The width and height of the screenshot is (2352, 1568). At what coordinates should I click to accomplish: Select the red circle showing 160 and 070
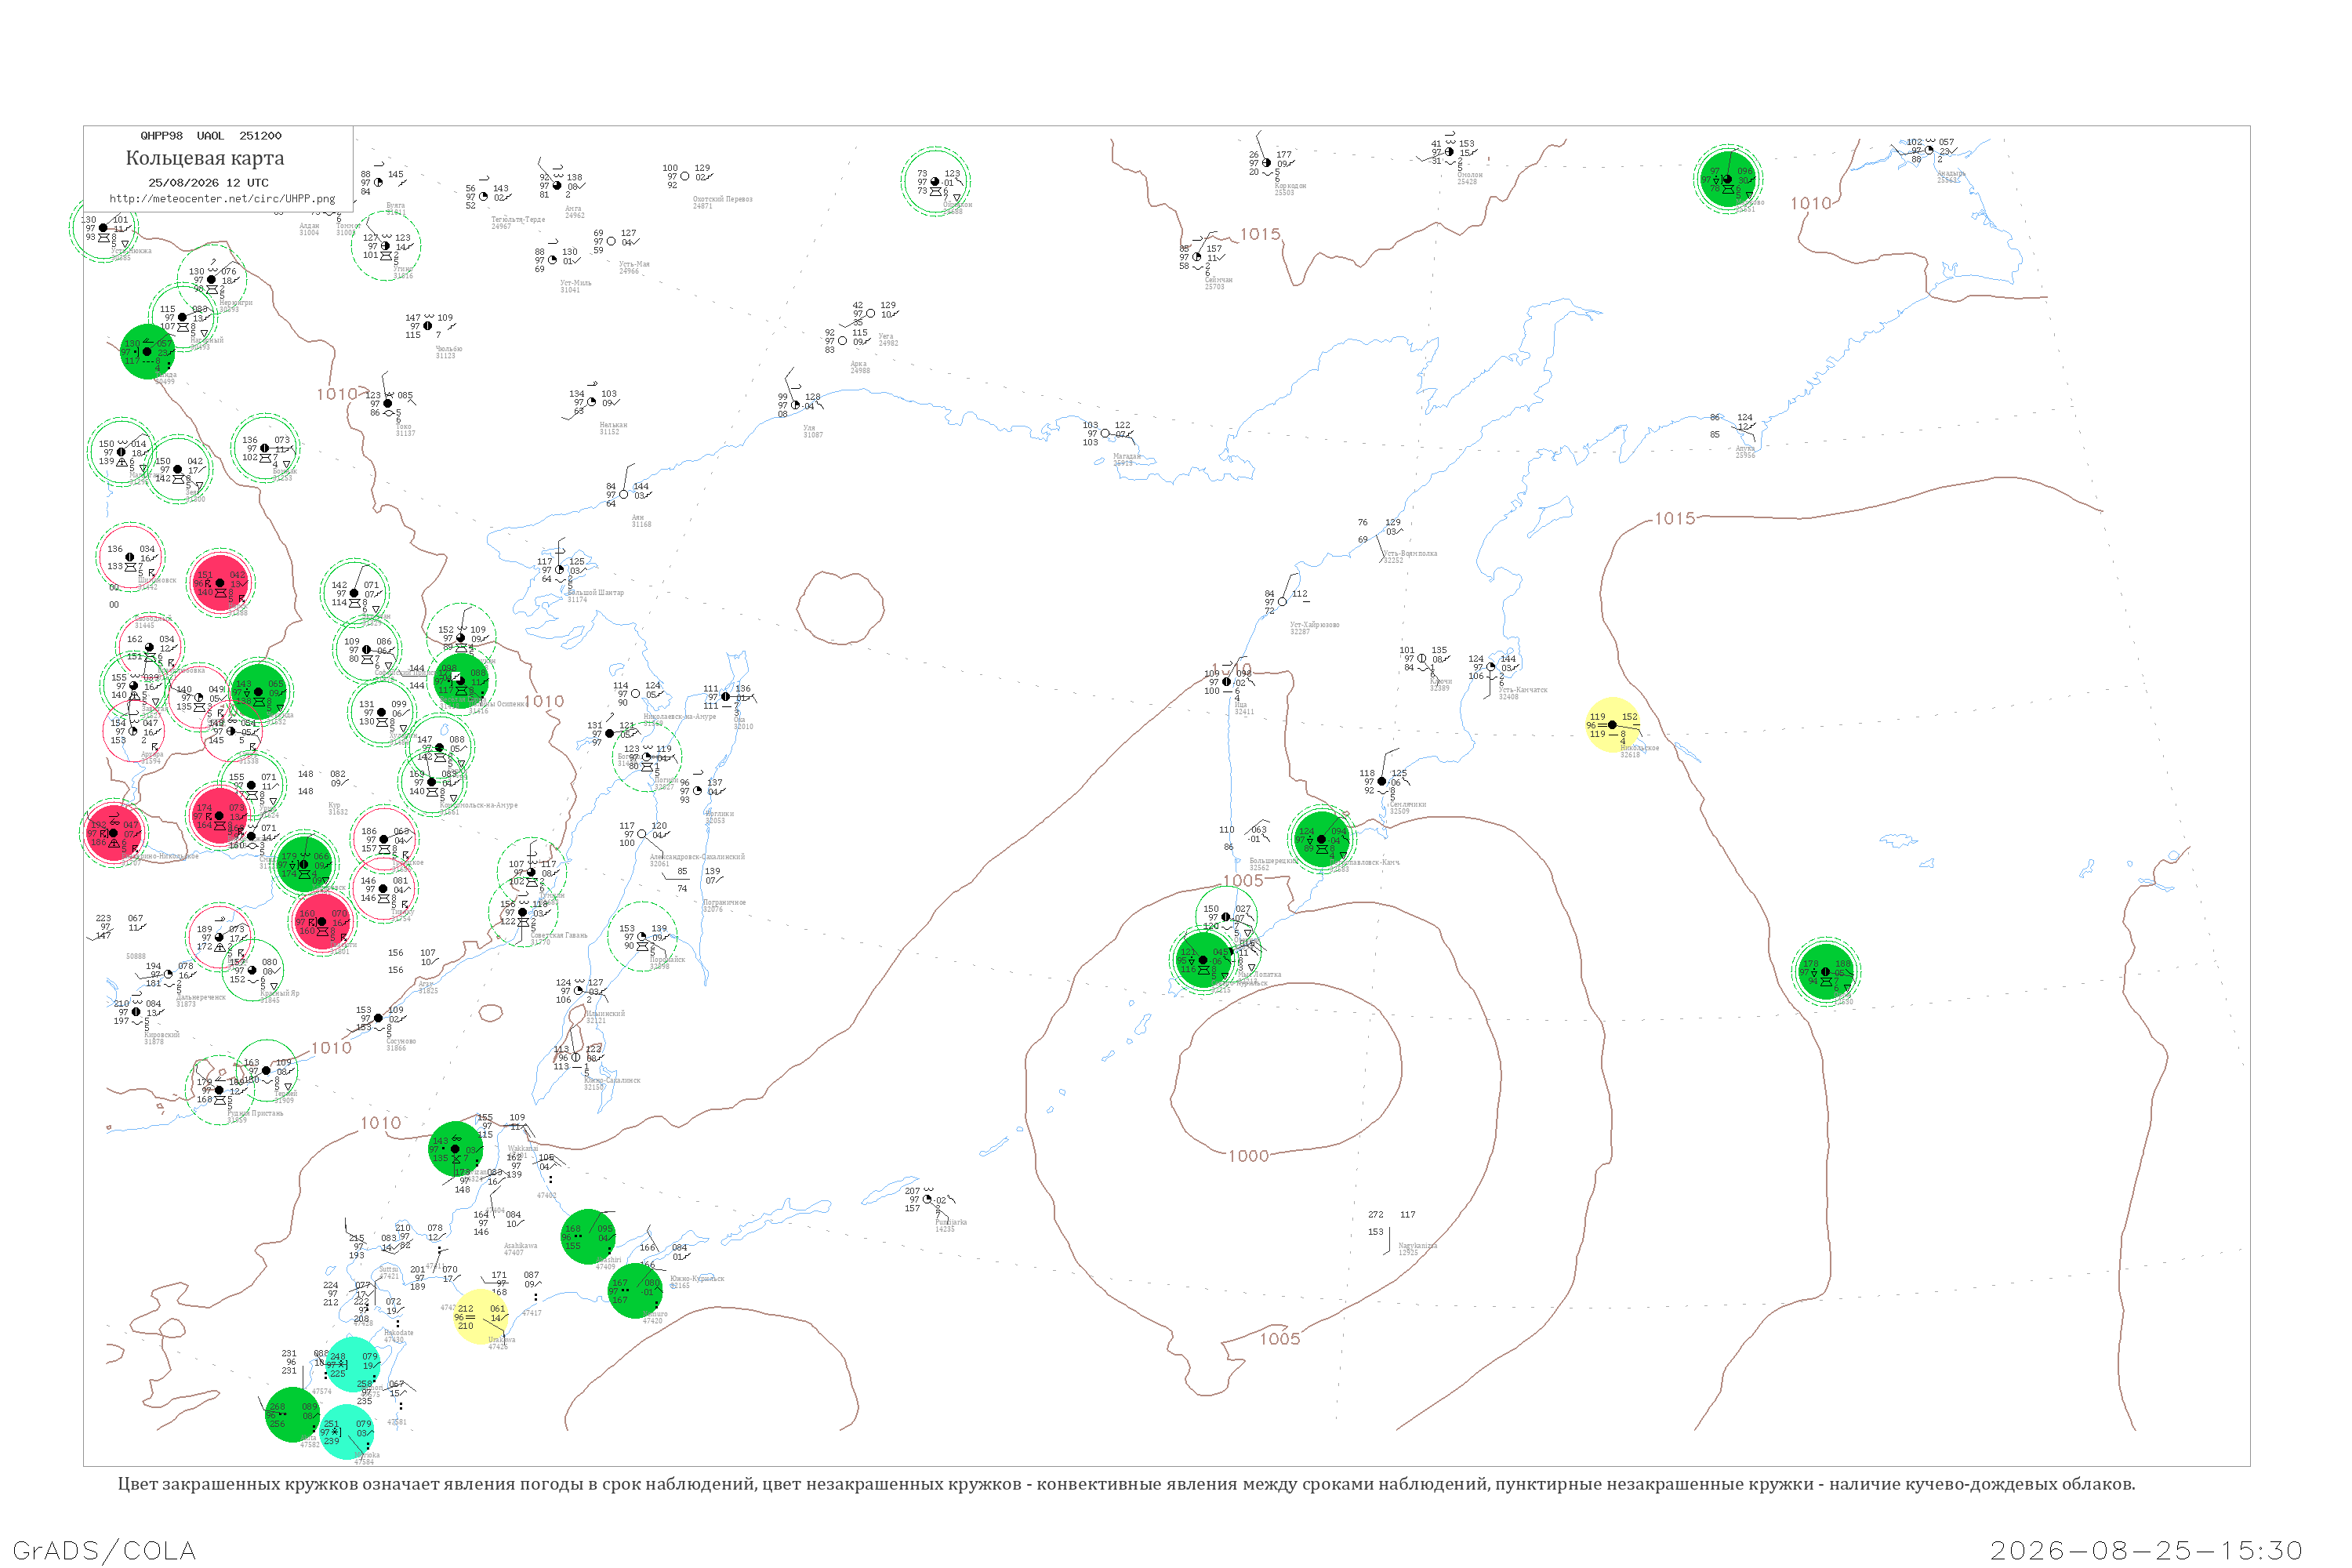pyautogui.click(x=322, y=922)
